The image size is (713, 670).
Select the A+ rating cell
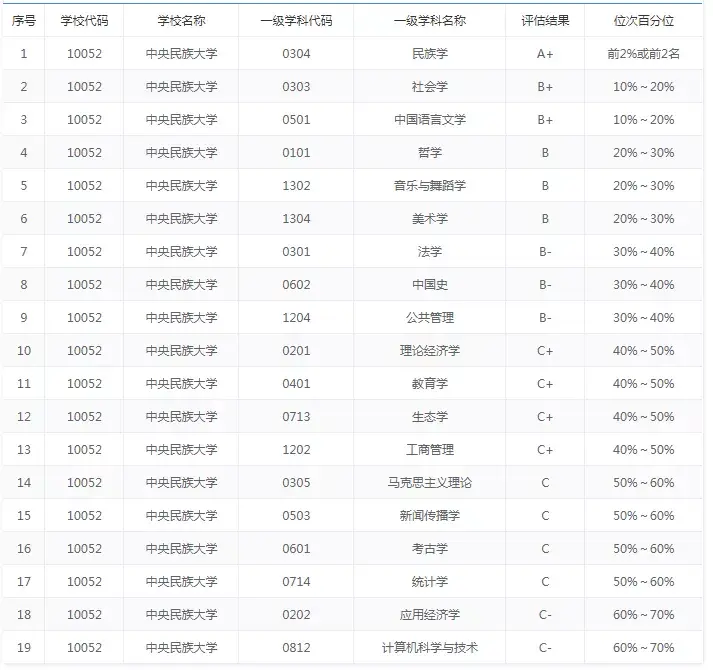[545, 54]
